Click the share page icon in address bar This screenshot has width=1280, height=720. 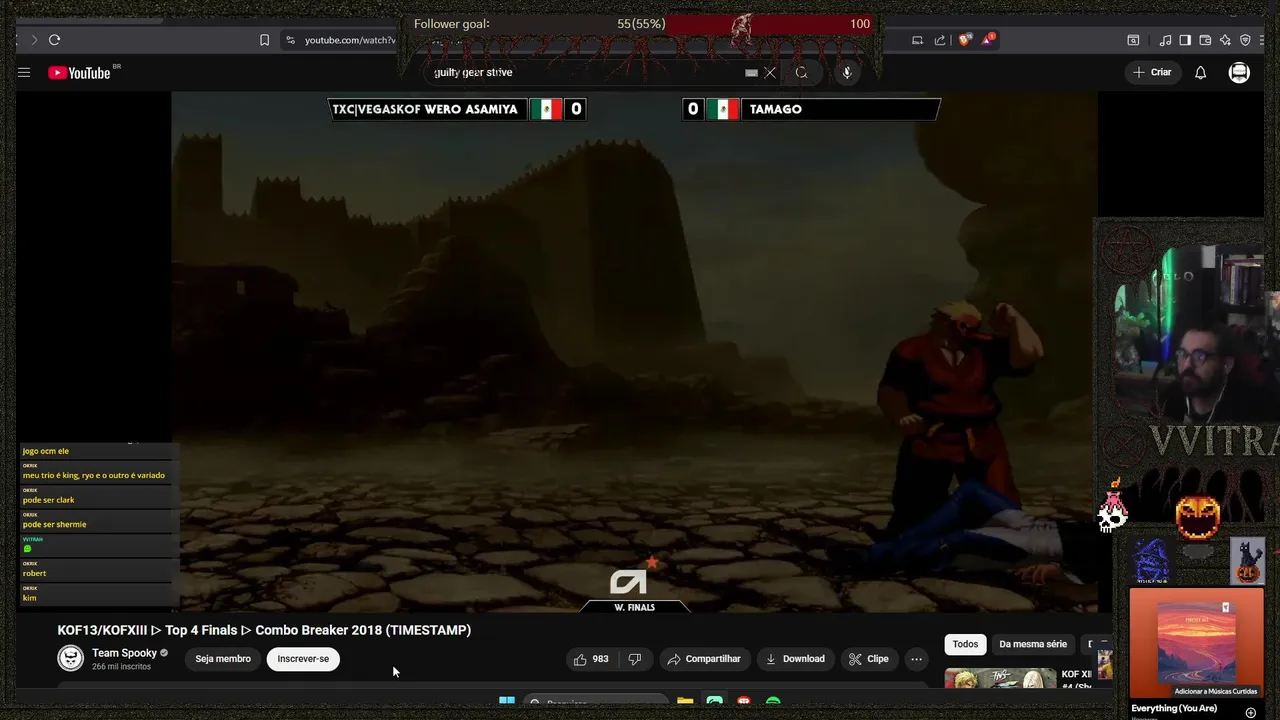pos(940,40)
